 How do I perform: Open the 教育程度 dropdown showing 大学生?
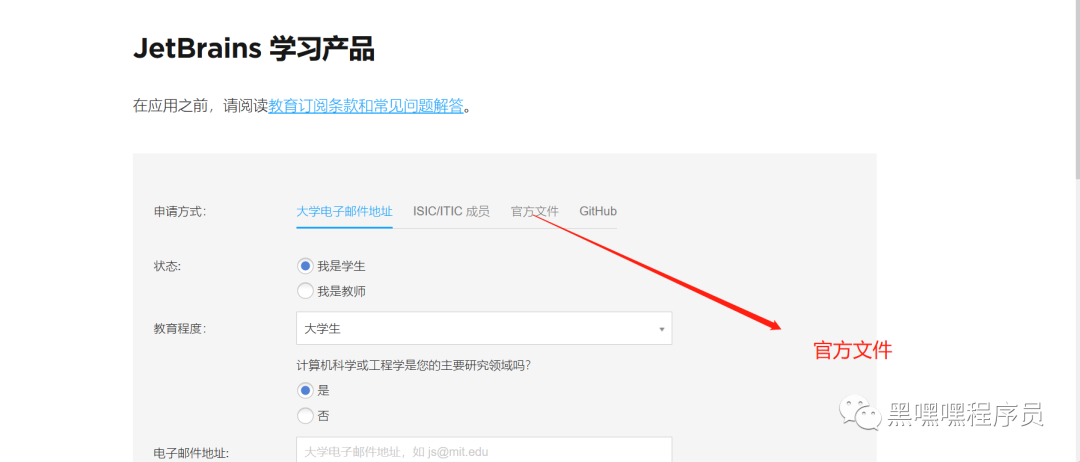coord(484,328)
